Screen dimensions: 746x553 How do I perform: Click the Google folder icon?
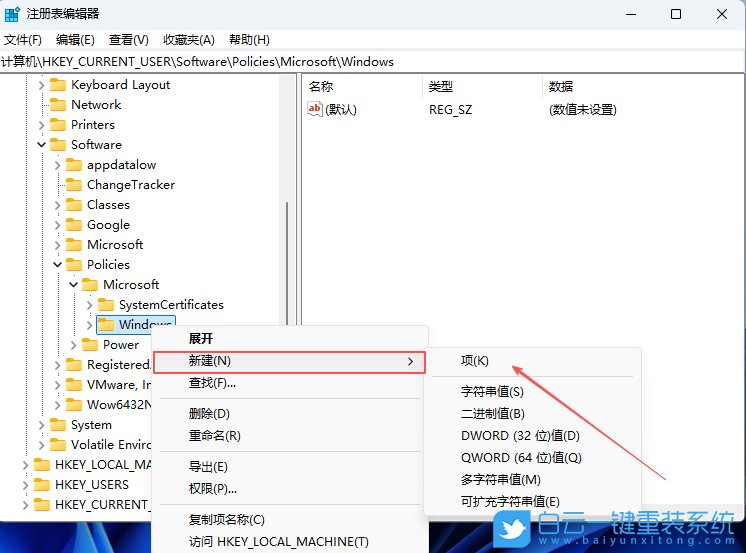(x=74, y=225)
